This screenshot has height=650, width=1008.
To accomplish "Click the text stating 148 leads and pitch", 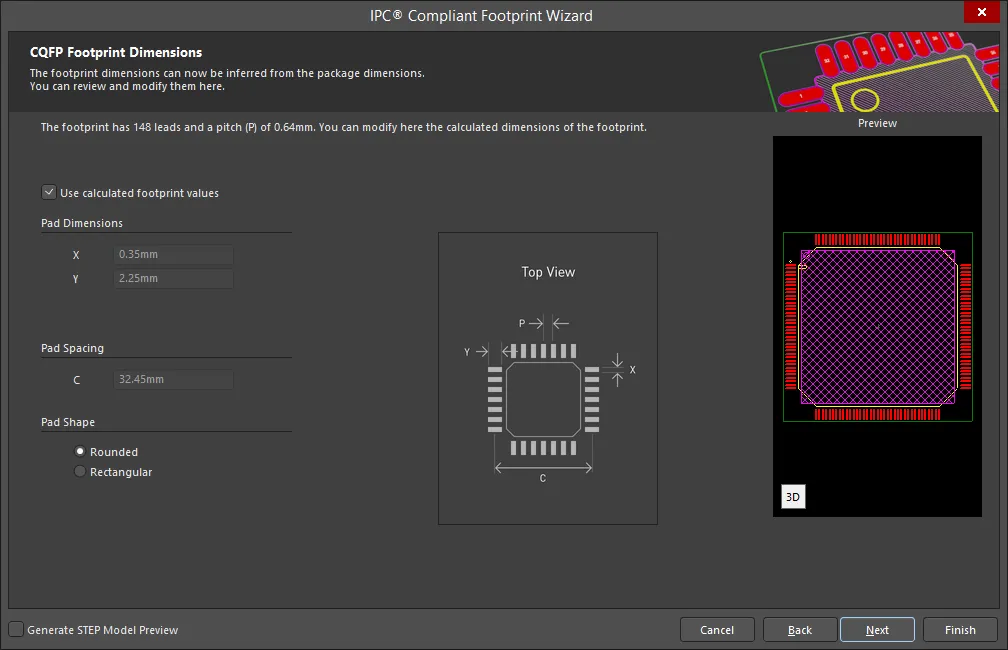I will pos(343,127).
